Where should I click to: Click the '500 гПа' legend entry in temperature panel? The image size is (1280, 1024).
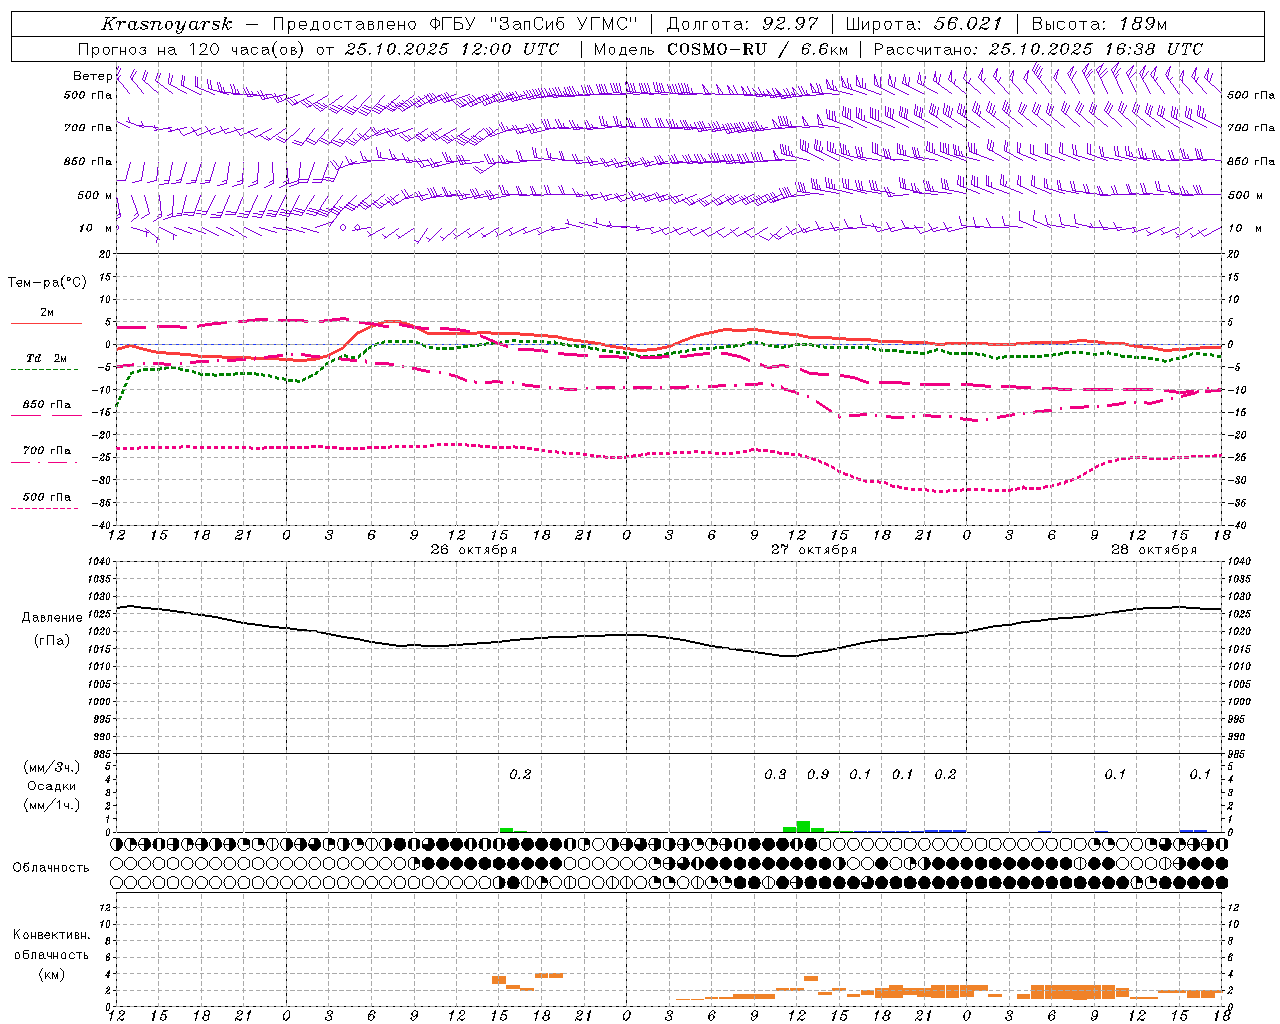tap(47, 497)
